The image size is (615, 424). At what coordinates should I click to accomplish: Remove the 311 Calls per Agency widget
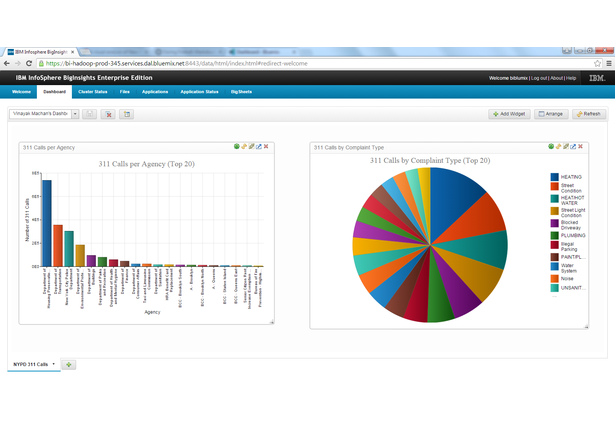pos(266,146)
